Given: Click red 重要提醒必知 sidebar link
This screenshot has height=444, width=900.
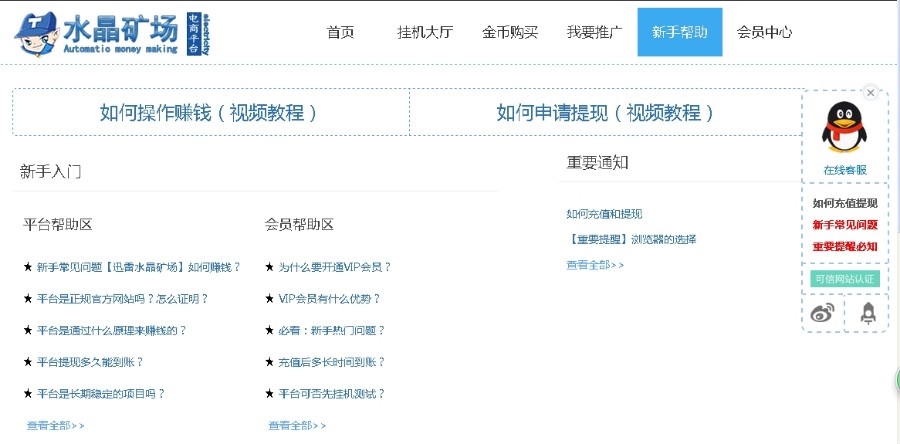Looking at the screenshot, I should (845, 247).
